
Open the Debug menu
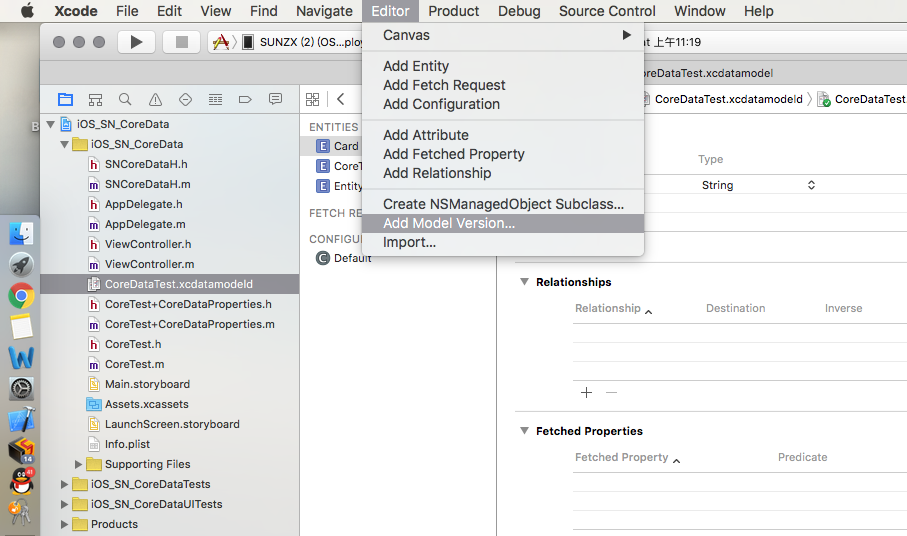pyautogui.click(x=519, y=11)
